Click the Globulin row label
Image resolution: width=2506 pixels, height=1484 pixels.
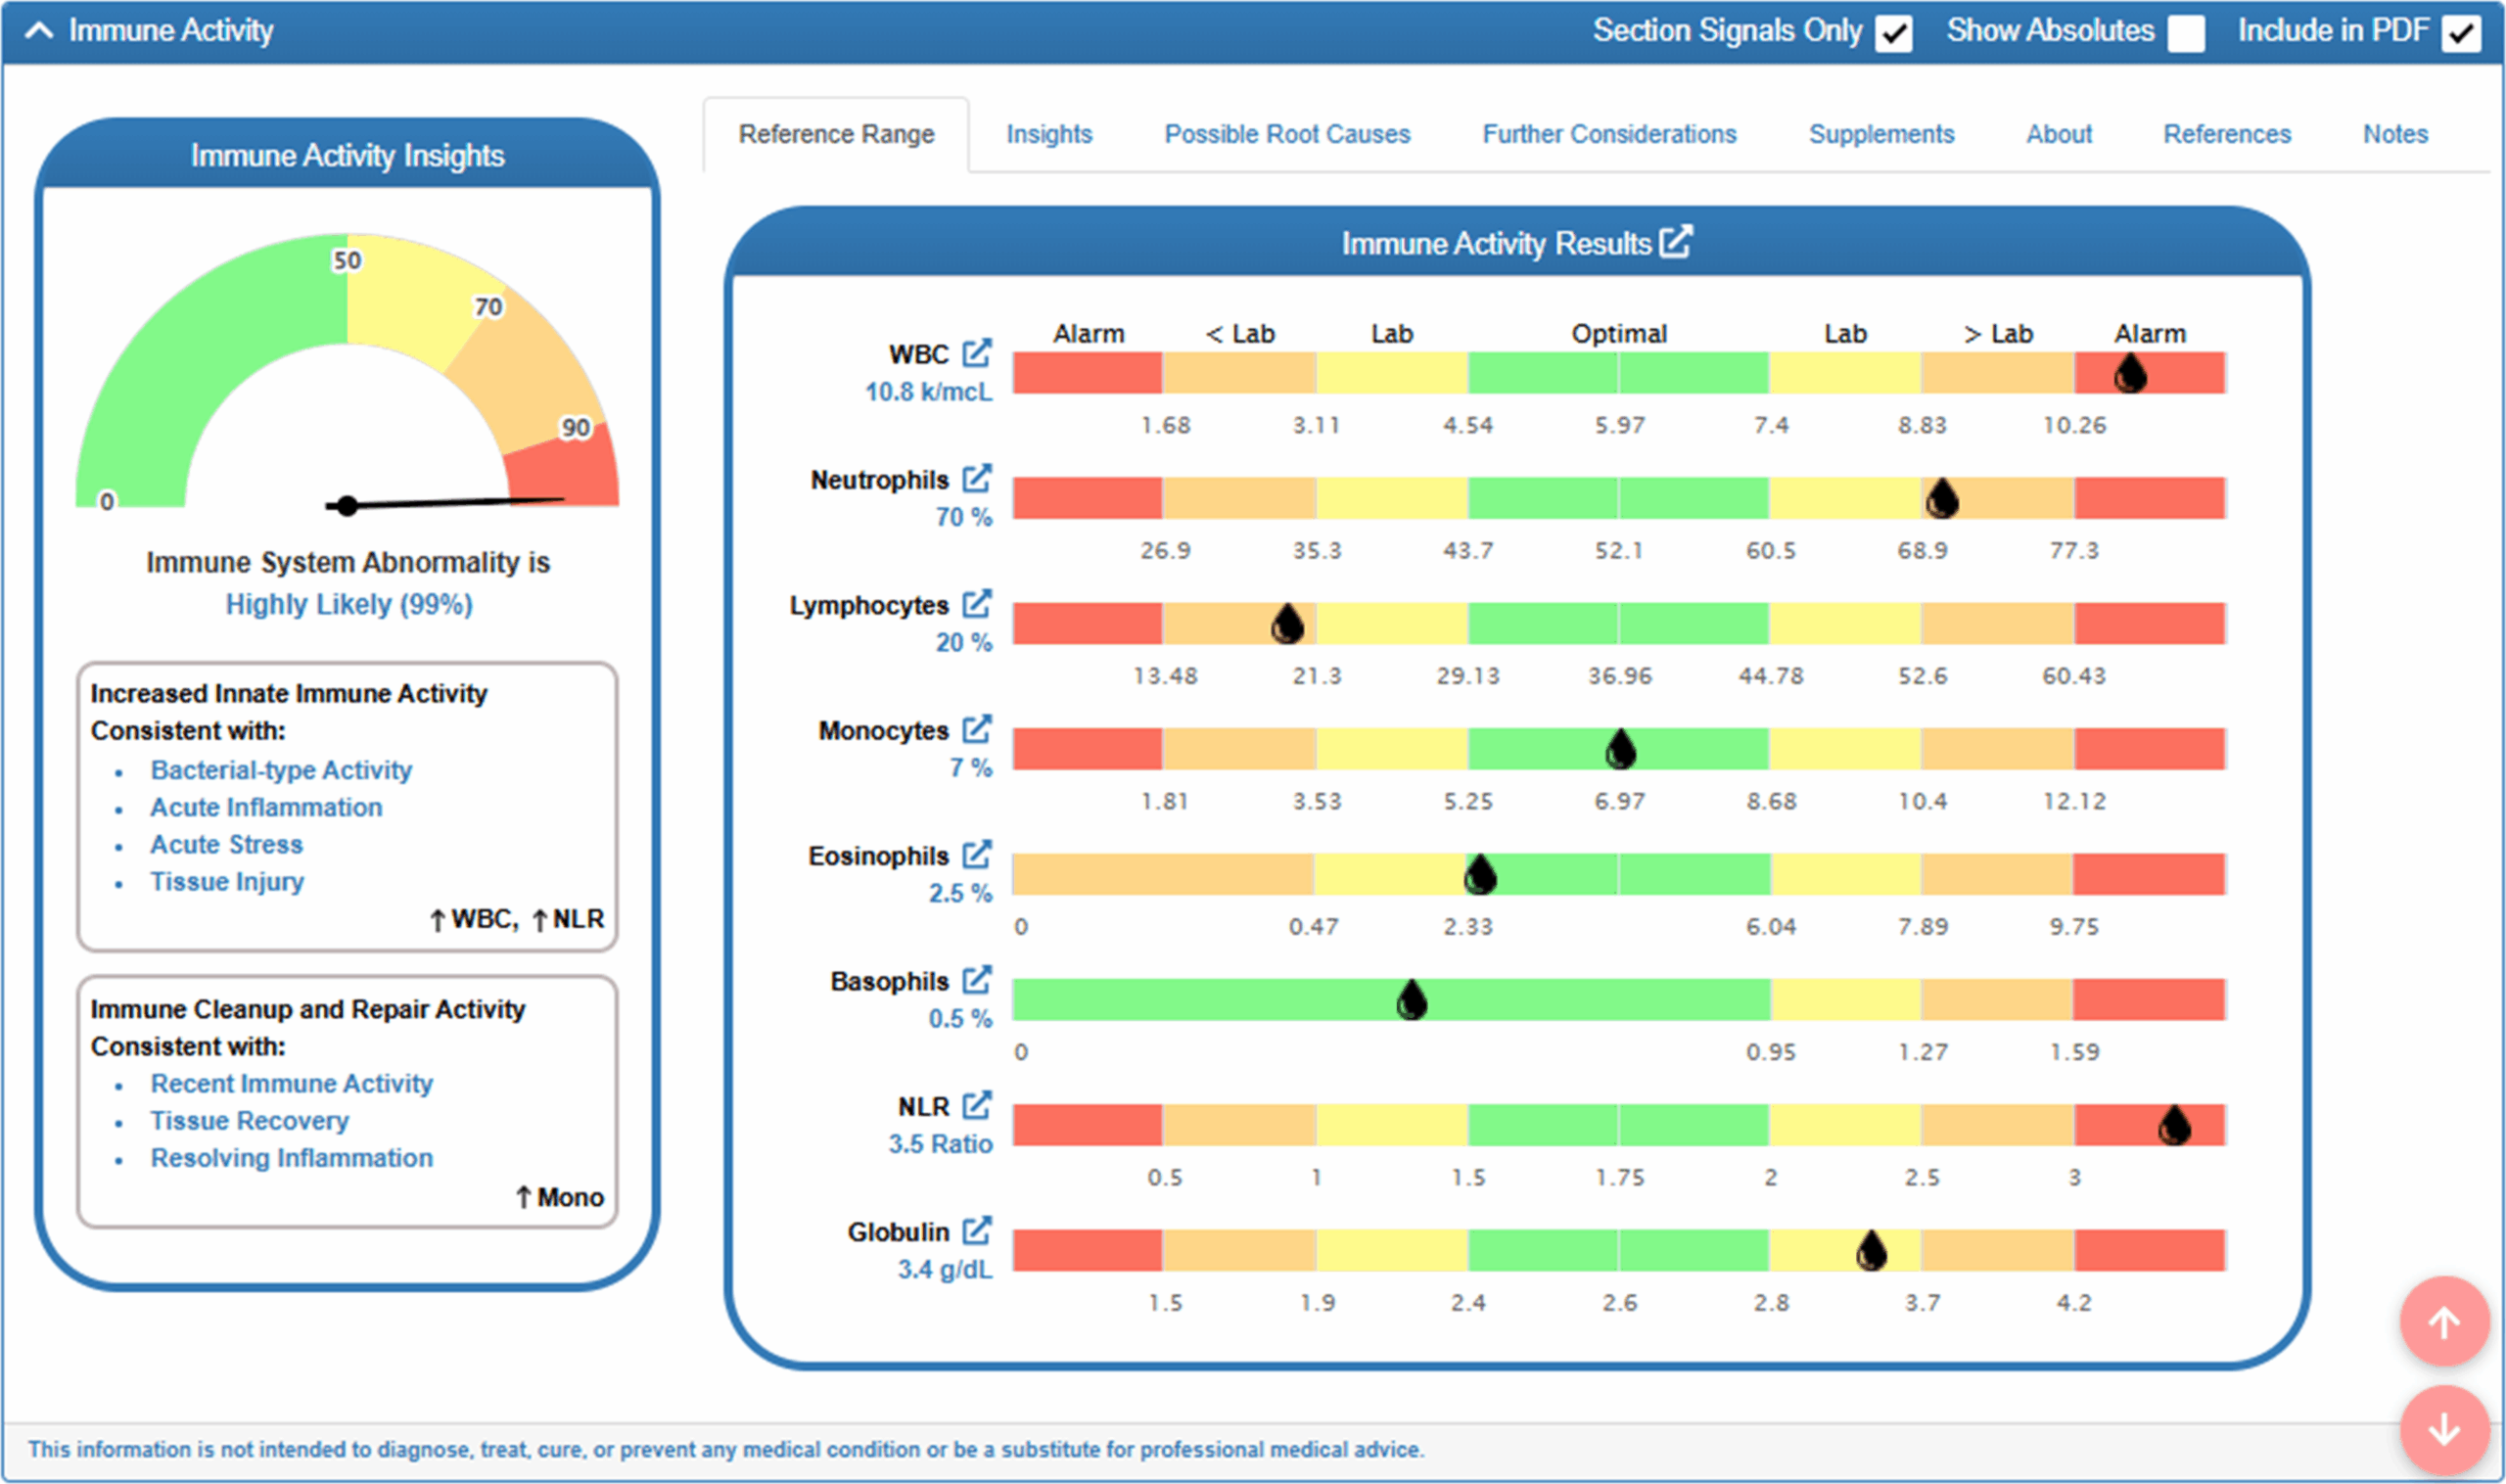[898, 1232]
